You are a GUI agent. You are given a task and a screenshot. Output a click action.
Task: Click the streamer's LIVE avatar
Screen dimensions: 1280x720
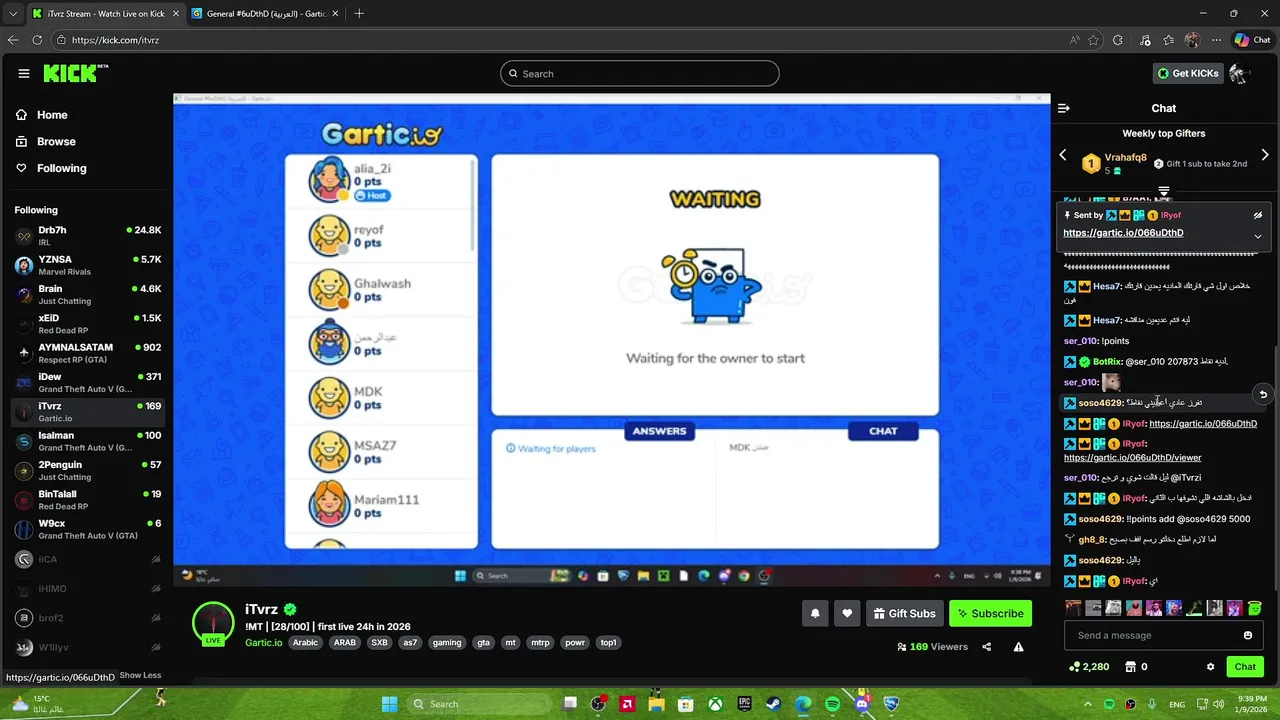coord(213,625)
